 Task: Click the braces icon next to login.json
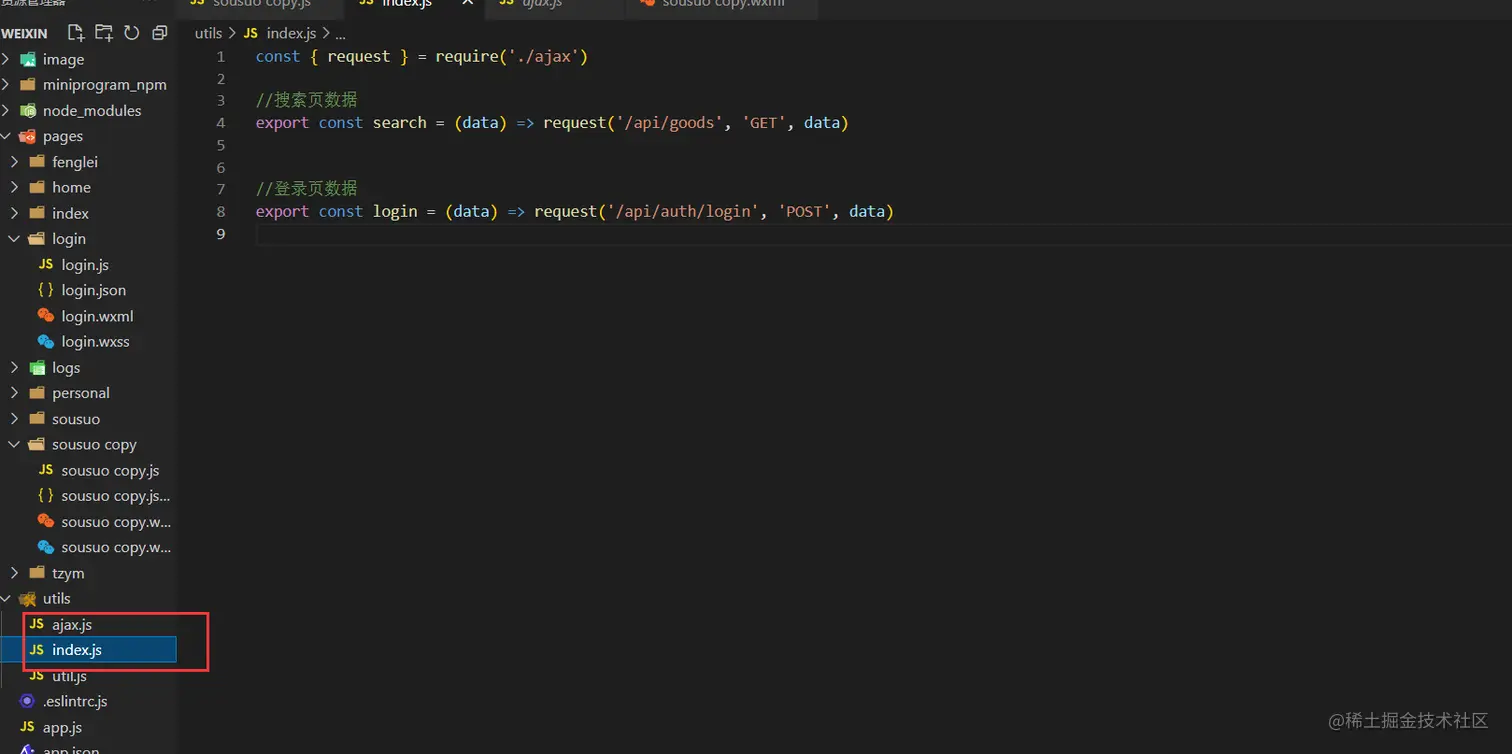[x=46, y=290]
